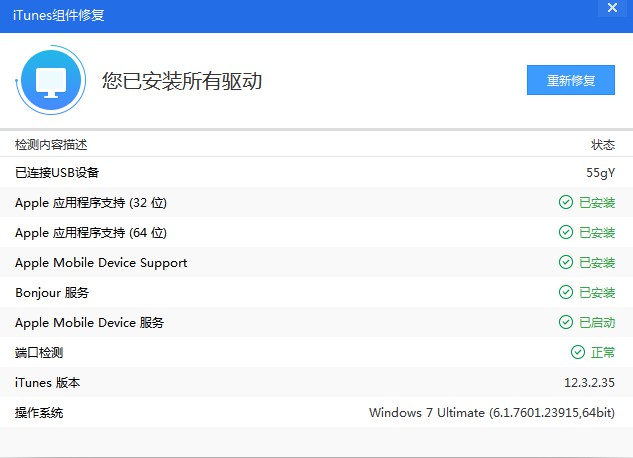This screenshot has height=458, width=633.
Task: Click 已安装 status for Apple Mobile Device Support
Action: (x=597, y=263)
